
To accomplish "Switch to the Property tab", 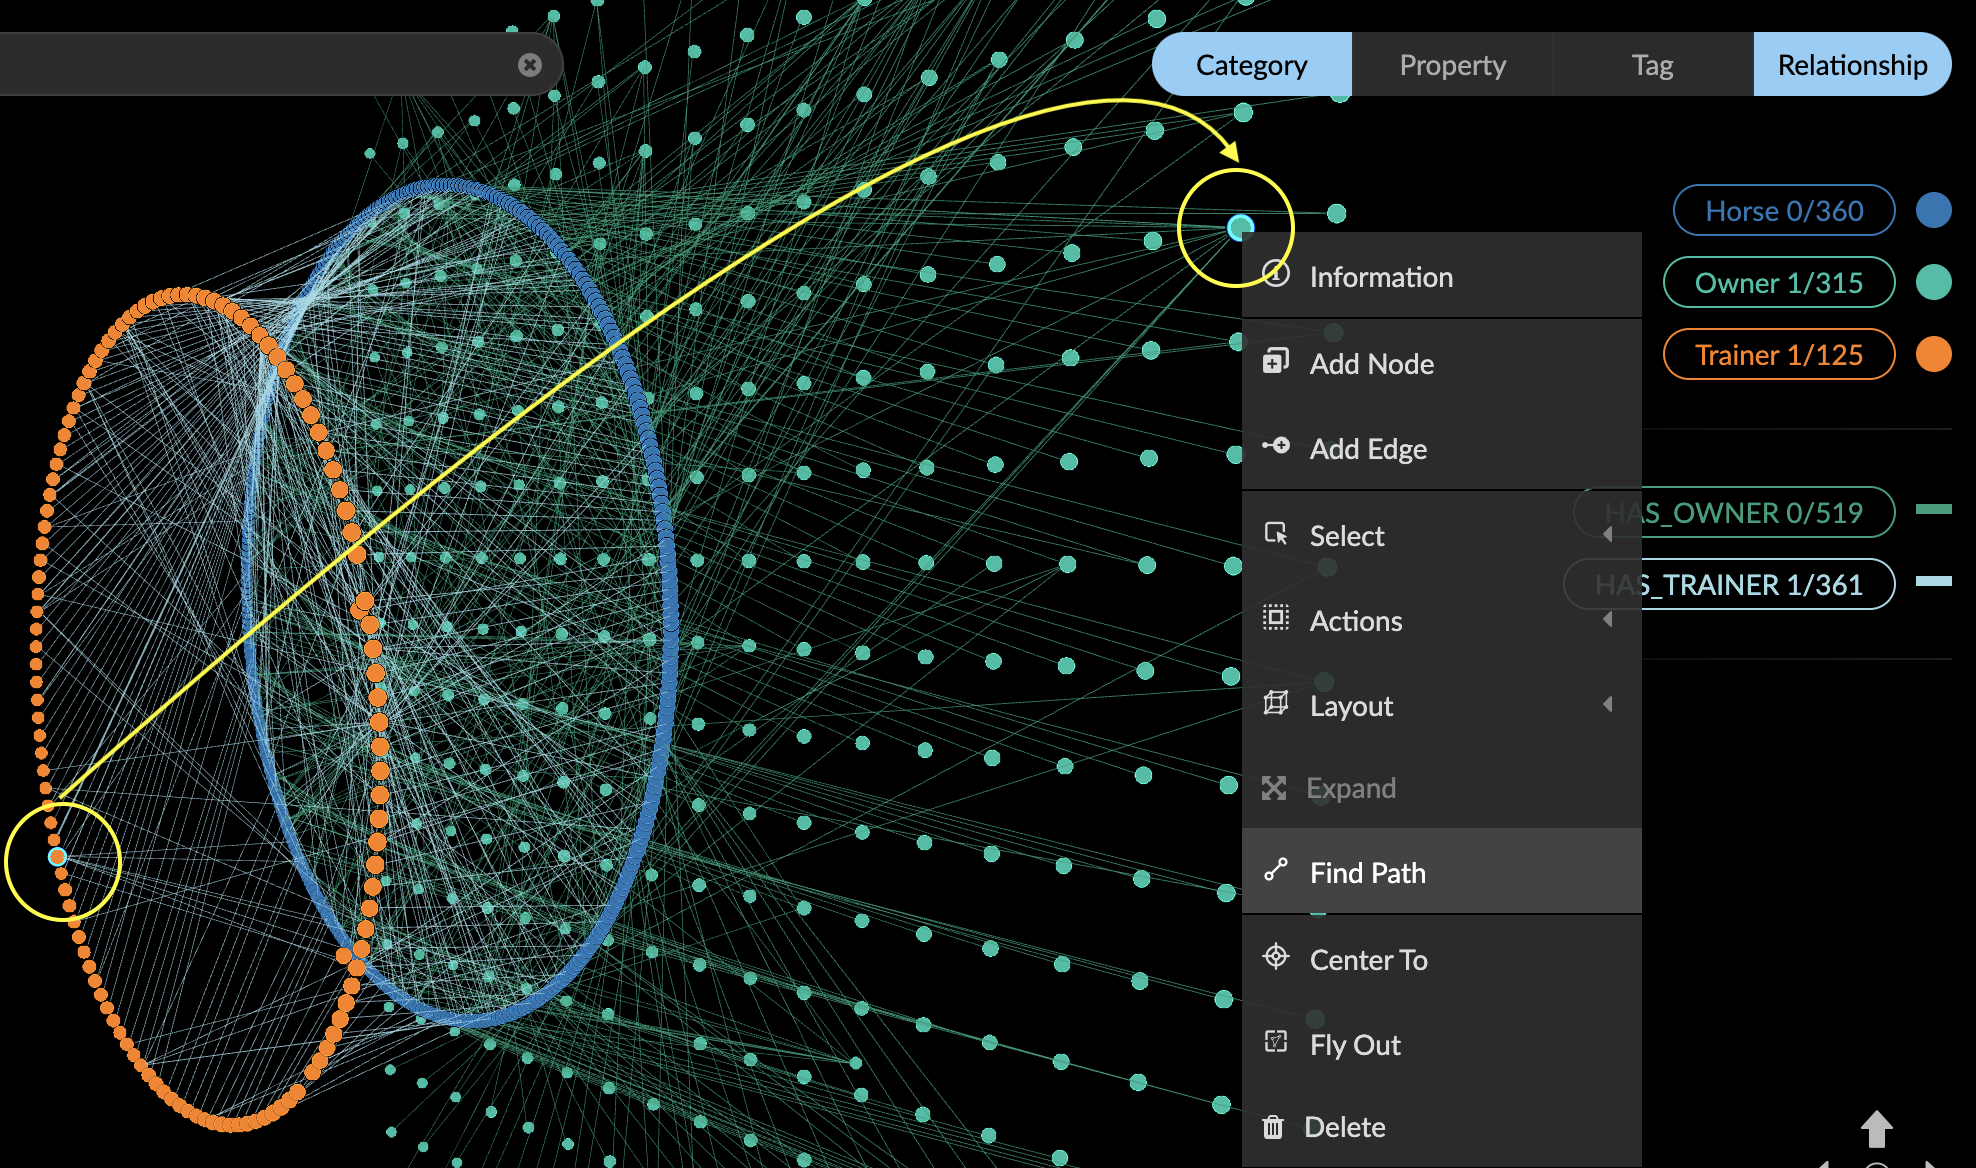I will click(1452, 65).
